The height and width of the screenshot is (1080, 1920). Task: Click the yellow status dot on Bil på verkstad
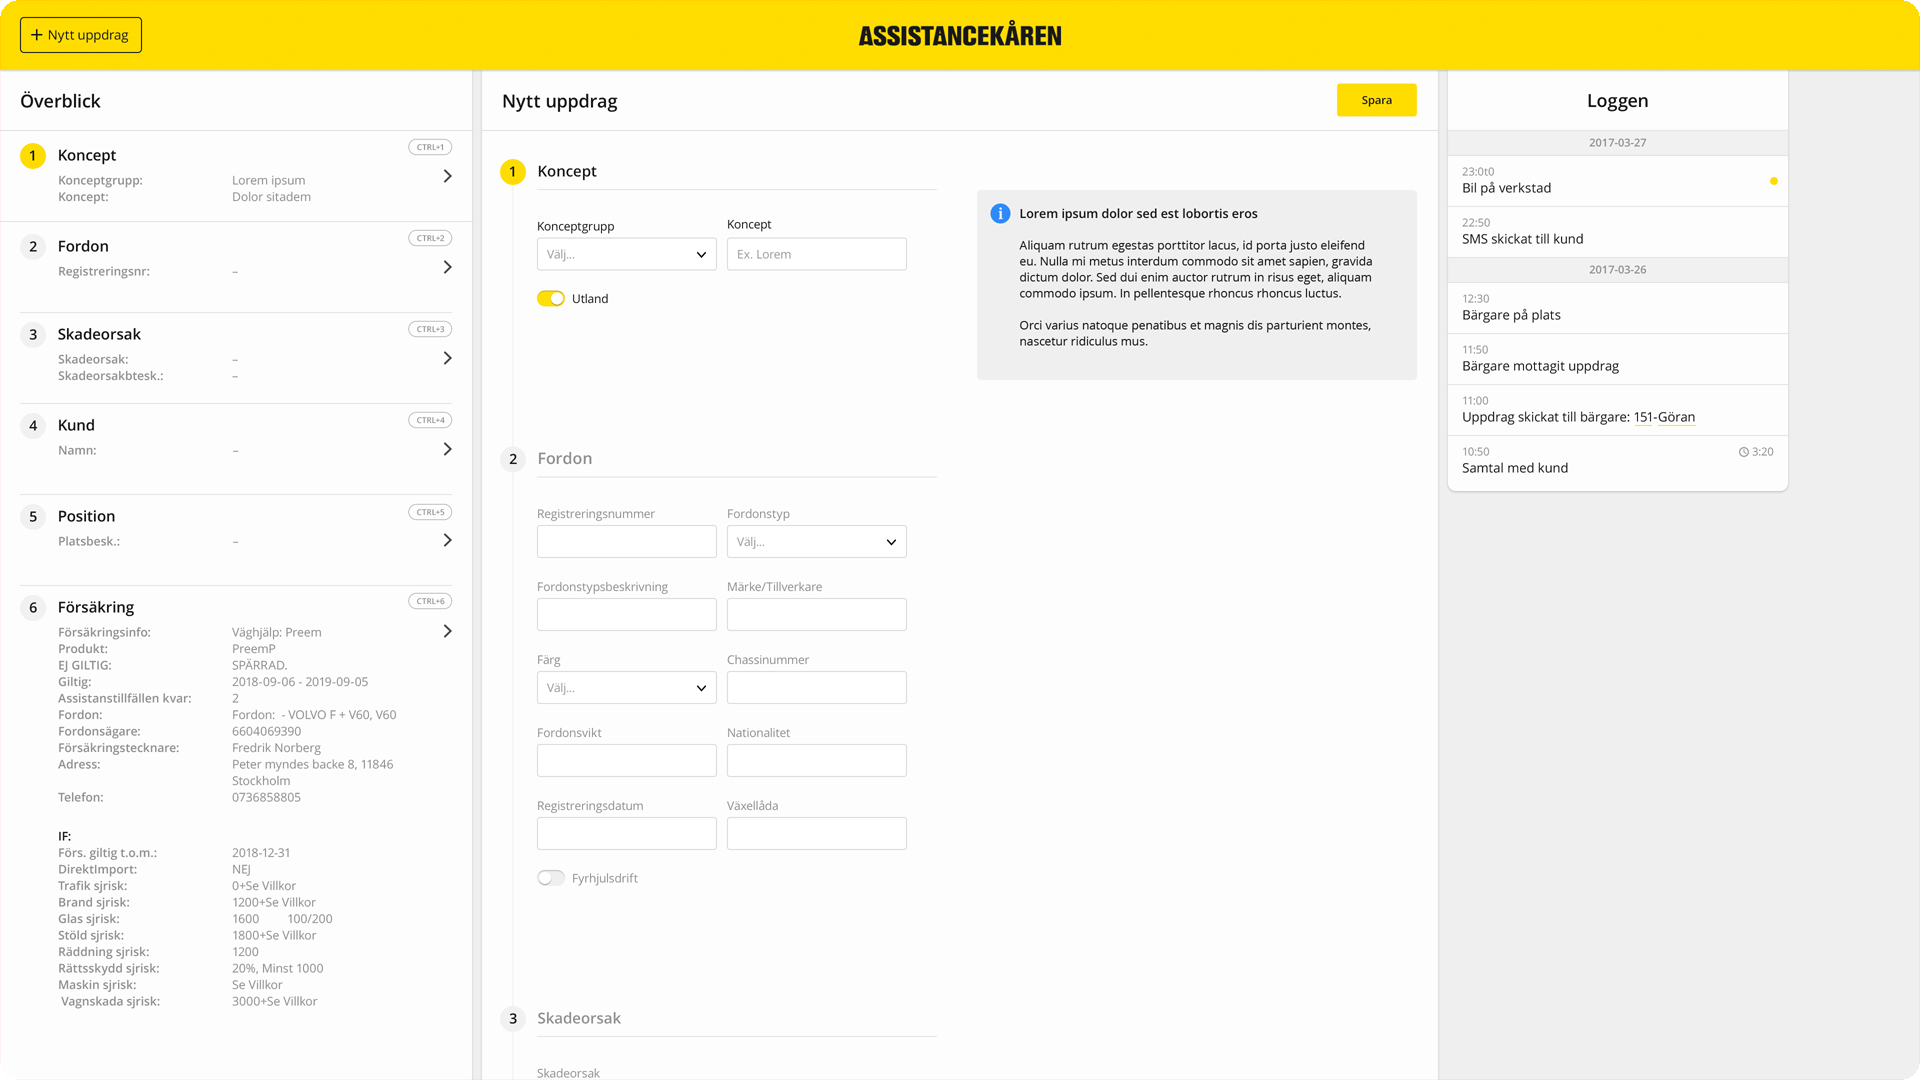pos(1774,181)
